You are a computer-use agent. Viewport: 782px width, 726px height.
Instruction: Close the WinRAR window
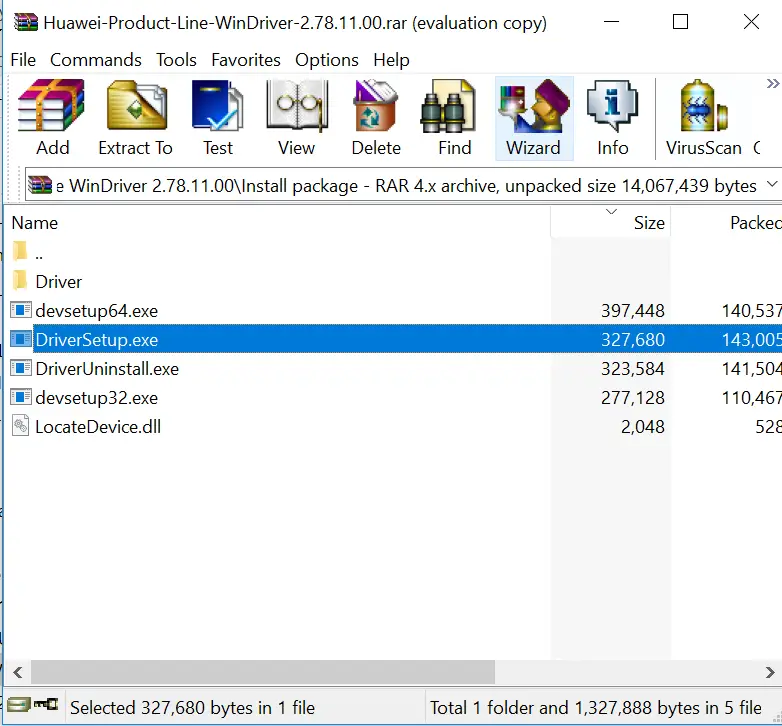751,22
